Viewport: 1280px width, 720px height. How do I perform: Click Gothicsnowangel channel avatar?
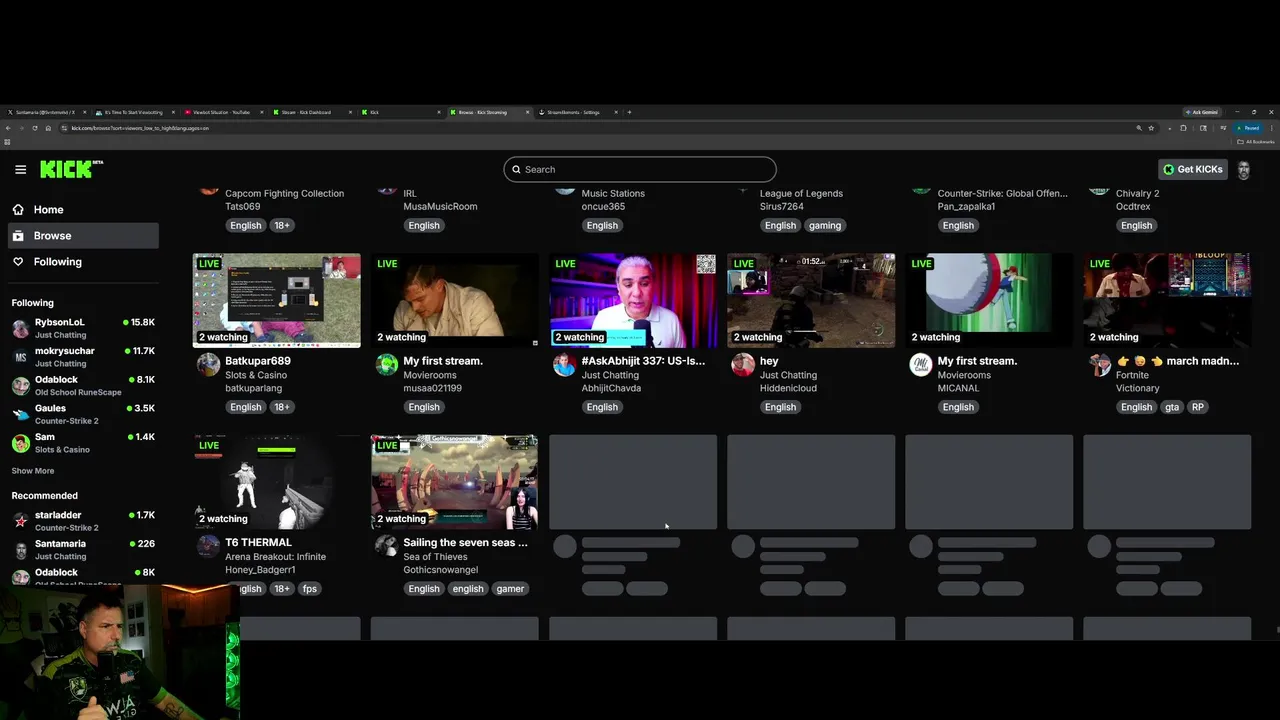386,546
